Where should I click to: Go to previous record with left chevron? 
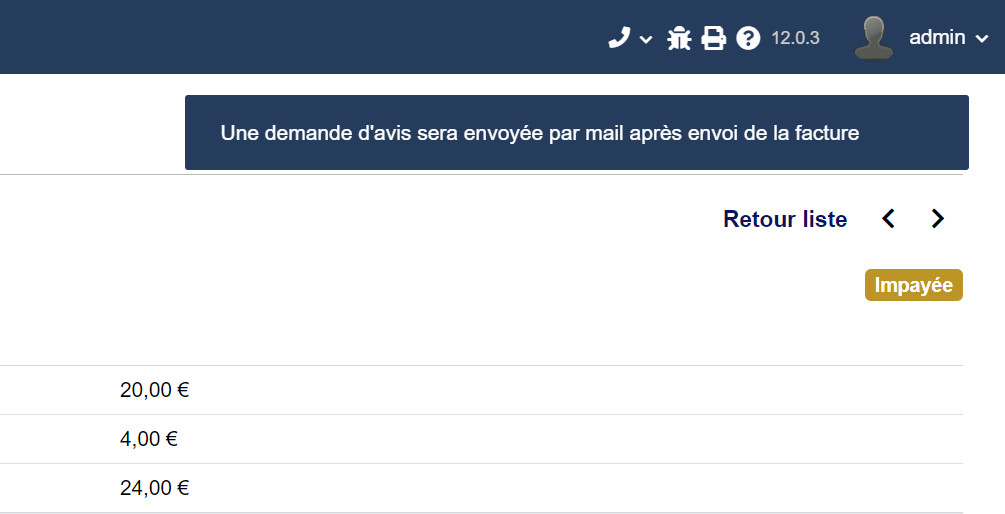pyautogui.click(x=888, y=219)
